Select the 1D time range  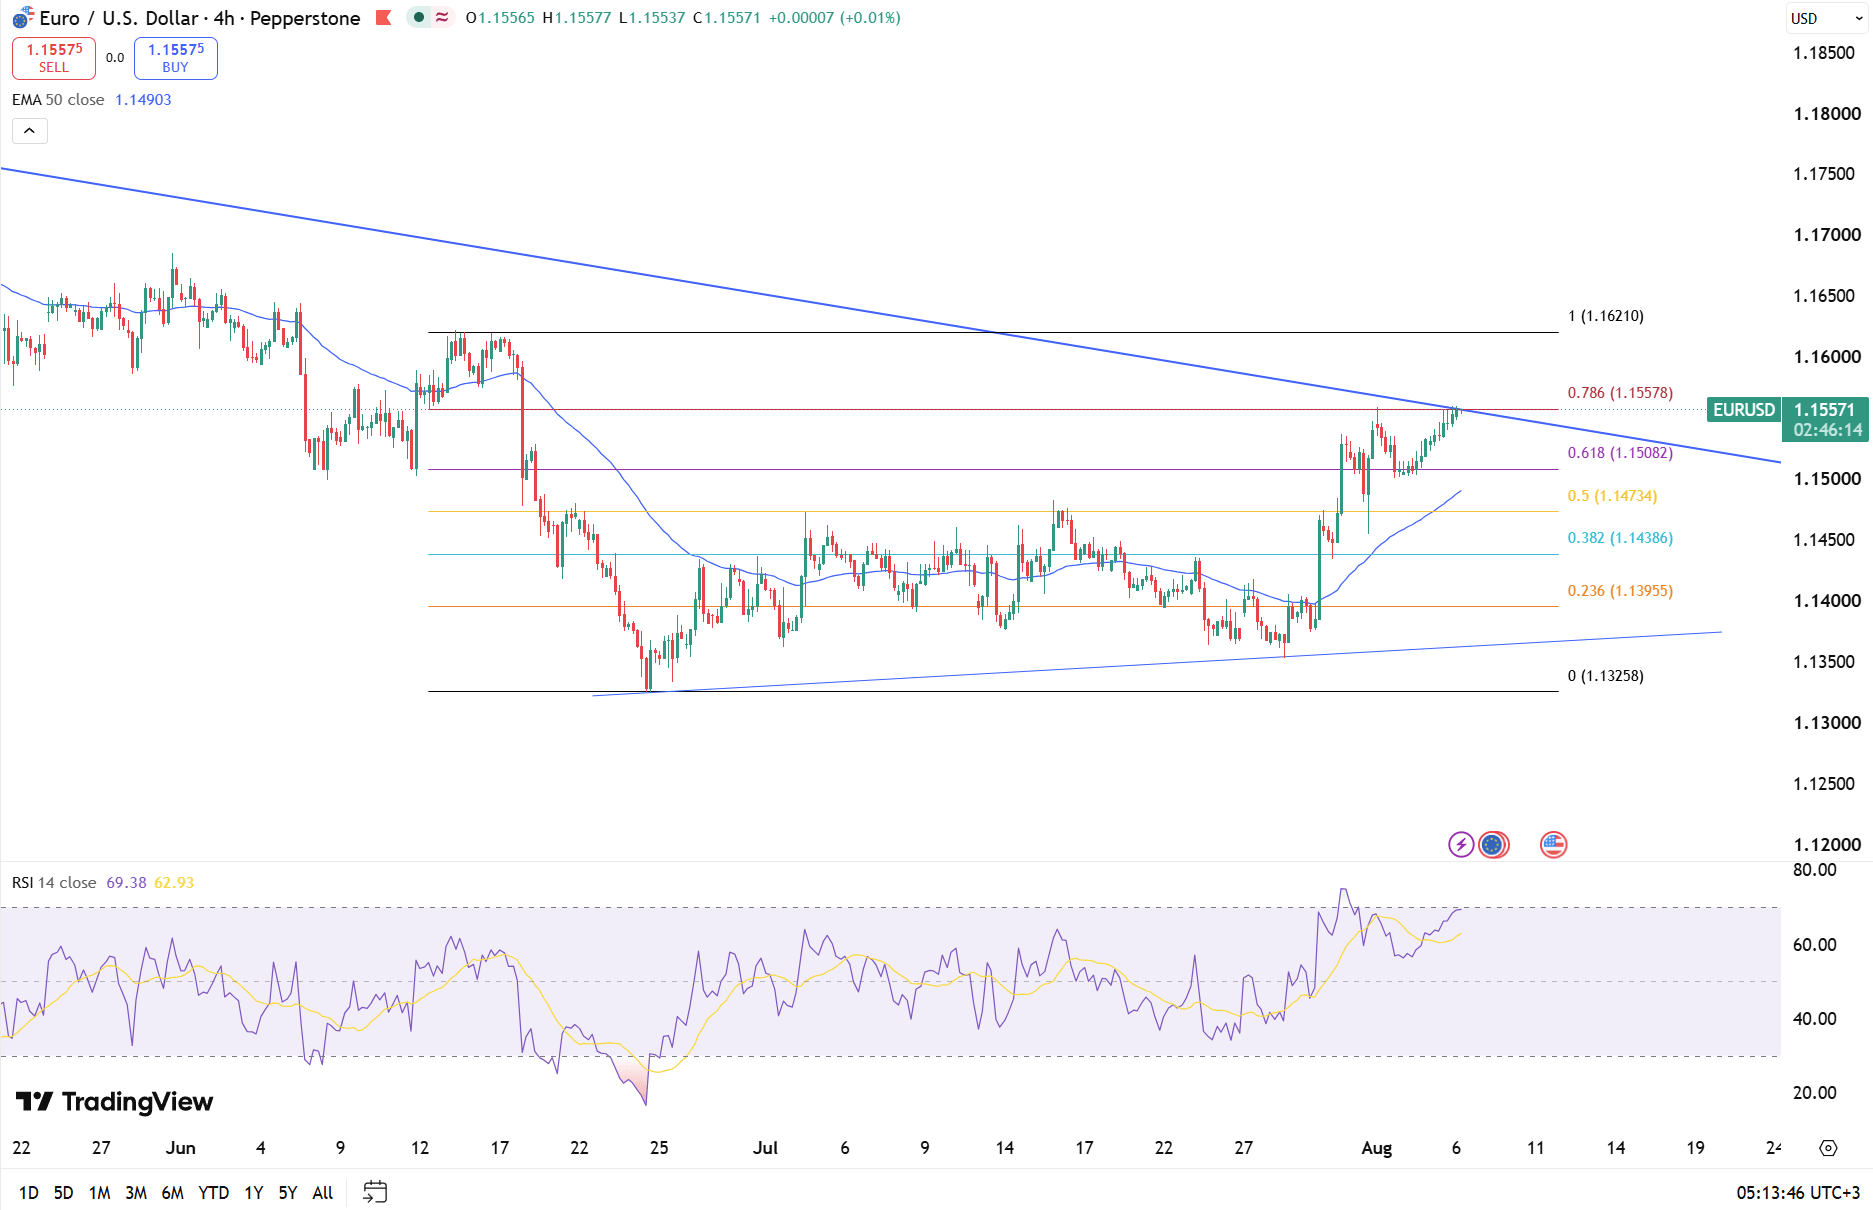coord(29,1192)
